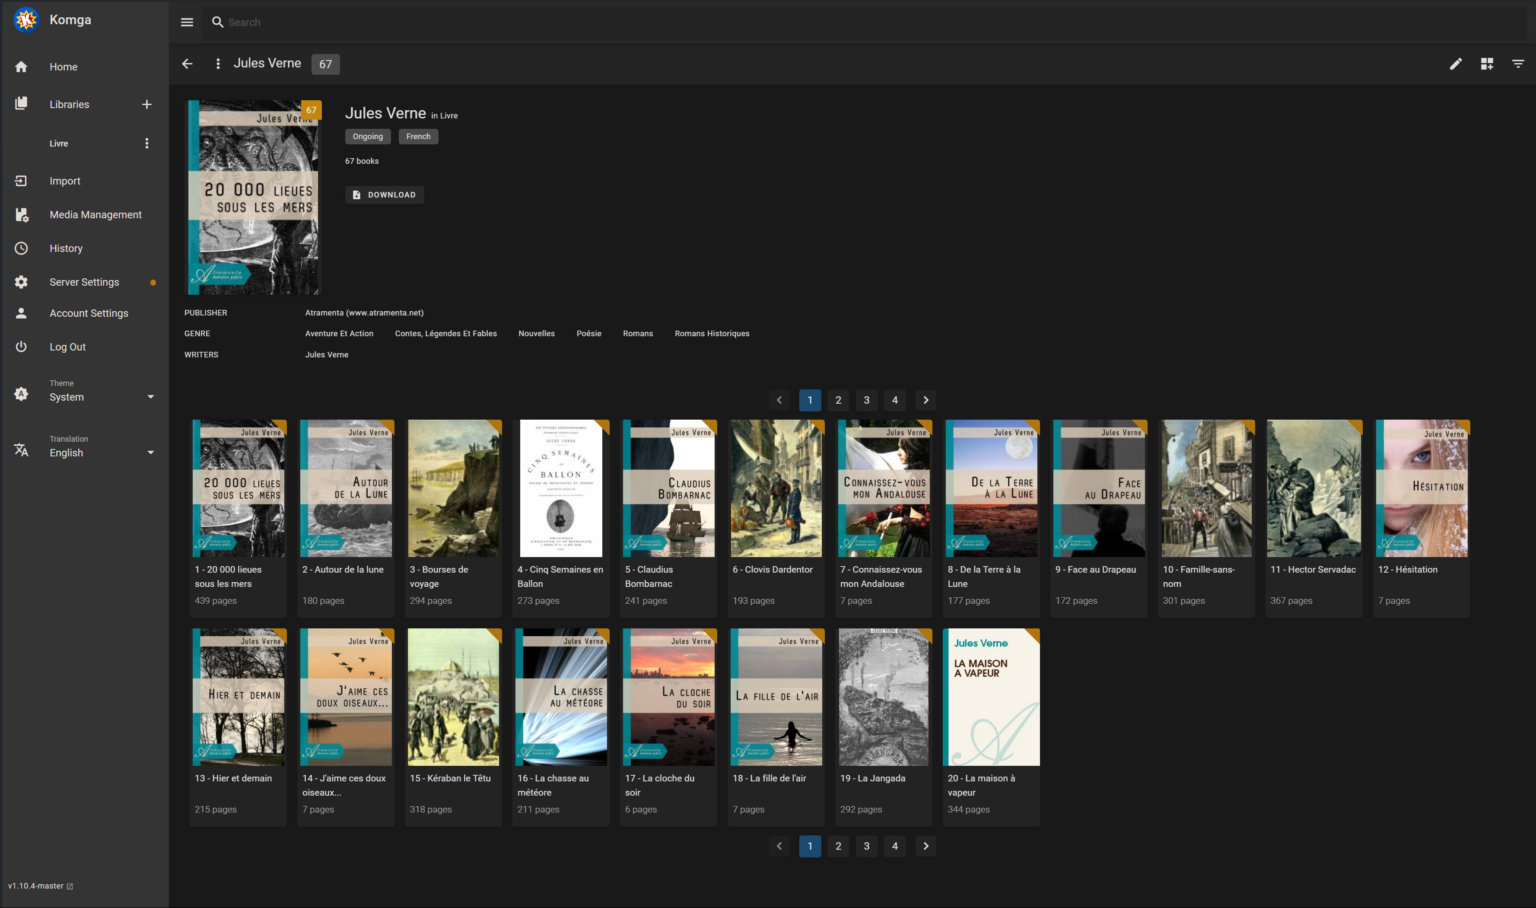Click the back arrow next to Jules Verne
Screen dimensions: 1536x908
pyautogui.click(x=187, y=64)
